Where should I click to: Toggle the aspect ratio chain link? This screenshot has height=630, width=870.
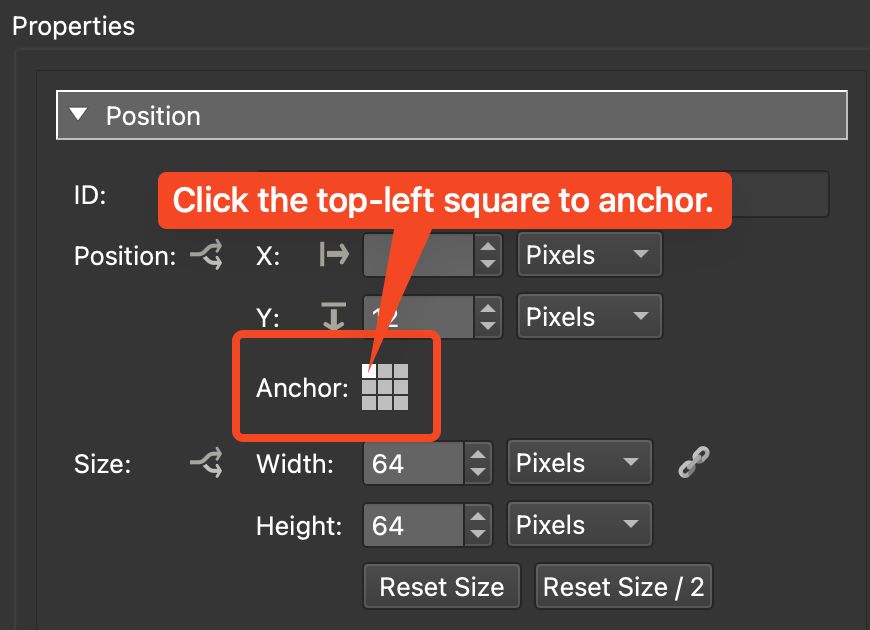693,463
